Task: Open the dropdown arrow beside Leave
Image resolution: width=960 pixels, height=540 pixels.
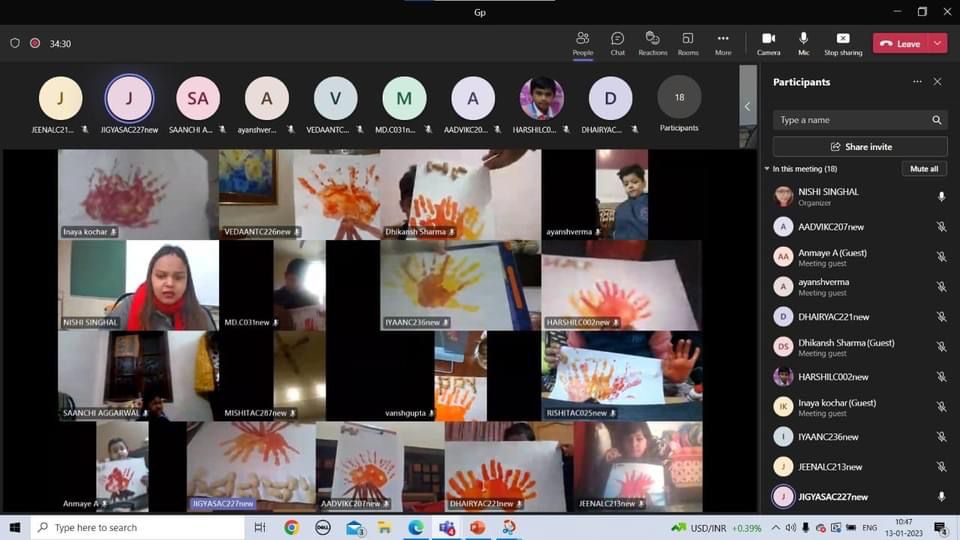Action: coord(937,43)
